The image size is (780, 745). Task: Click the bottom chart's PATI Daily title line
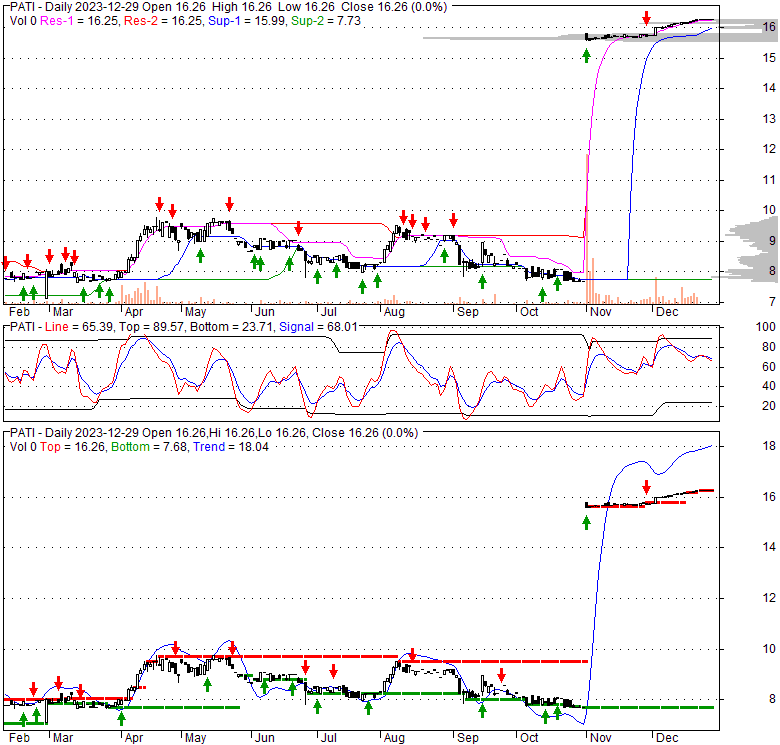coord(214,433)
